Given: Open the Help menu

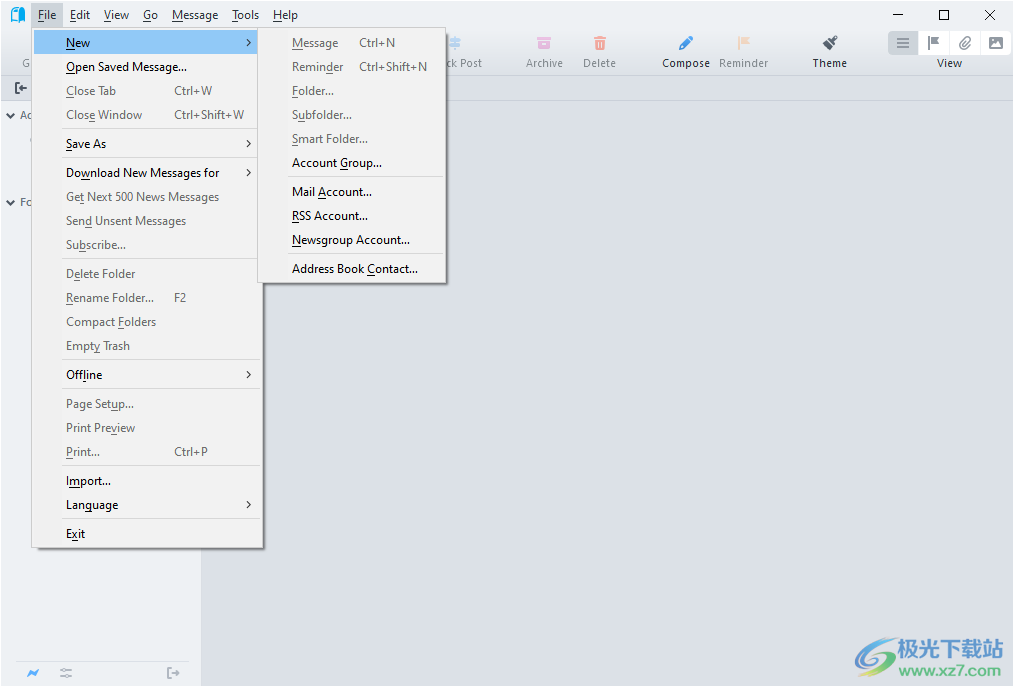Looking at the screenshot, I should click(x=285, y=15).
